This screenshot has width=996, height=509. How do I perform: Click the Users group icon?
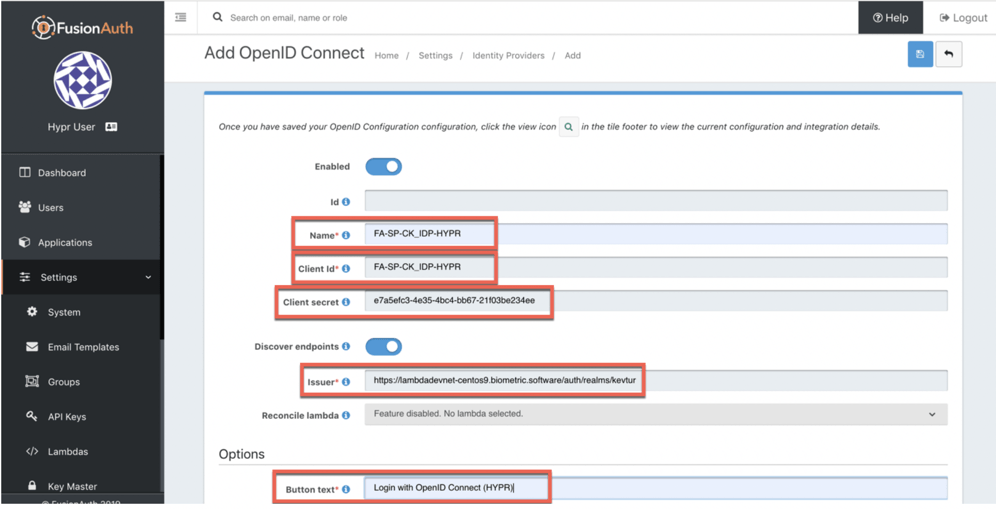click(x=25, y=207)
